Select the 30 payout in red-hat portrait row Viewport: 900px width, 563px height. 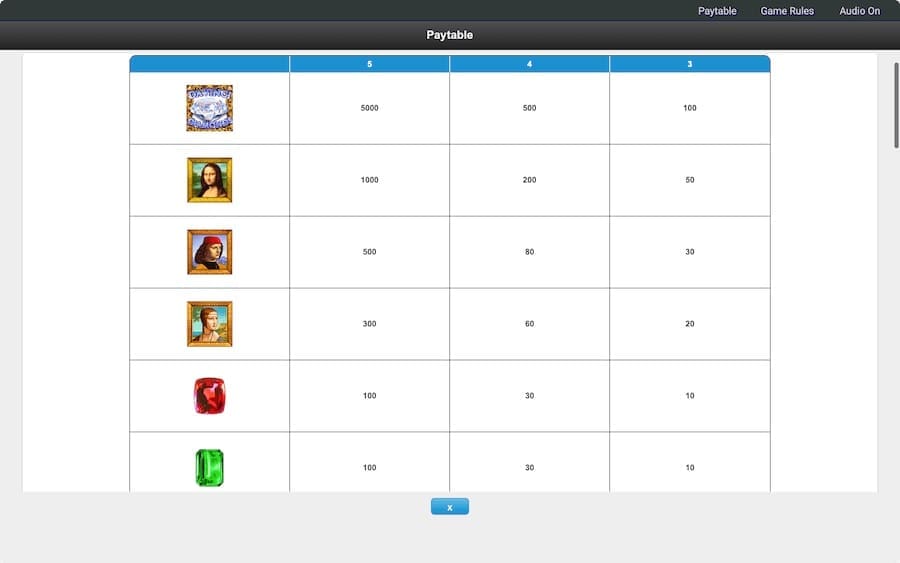click(x=690, y=252)
